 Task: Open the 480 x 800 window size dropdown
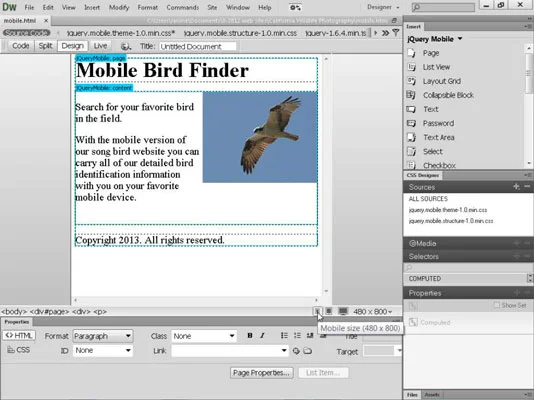[x=373, y=311]
